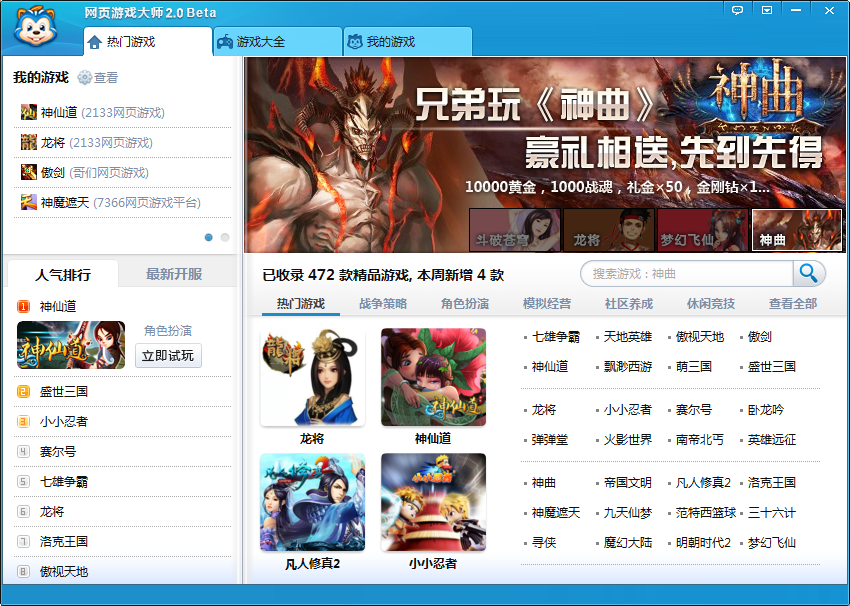Click the 小小忍者 game thumbnail
Screen dimensions: 850x606
click(433, 501)
